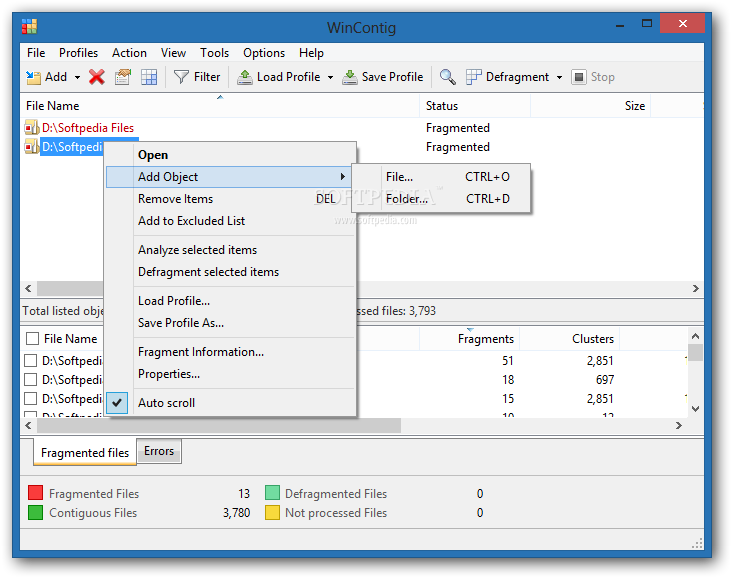Open Properties... from context menu
The image size is (732, 578).
[232, 374]
